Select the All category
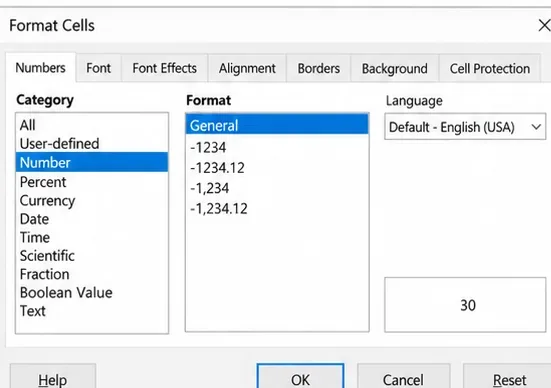 tap(92, 125)
